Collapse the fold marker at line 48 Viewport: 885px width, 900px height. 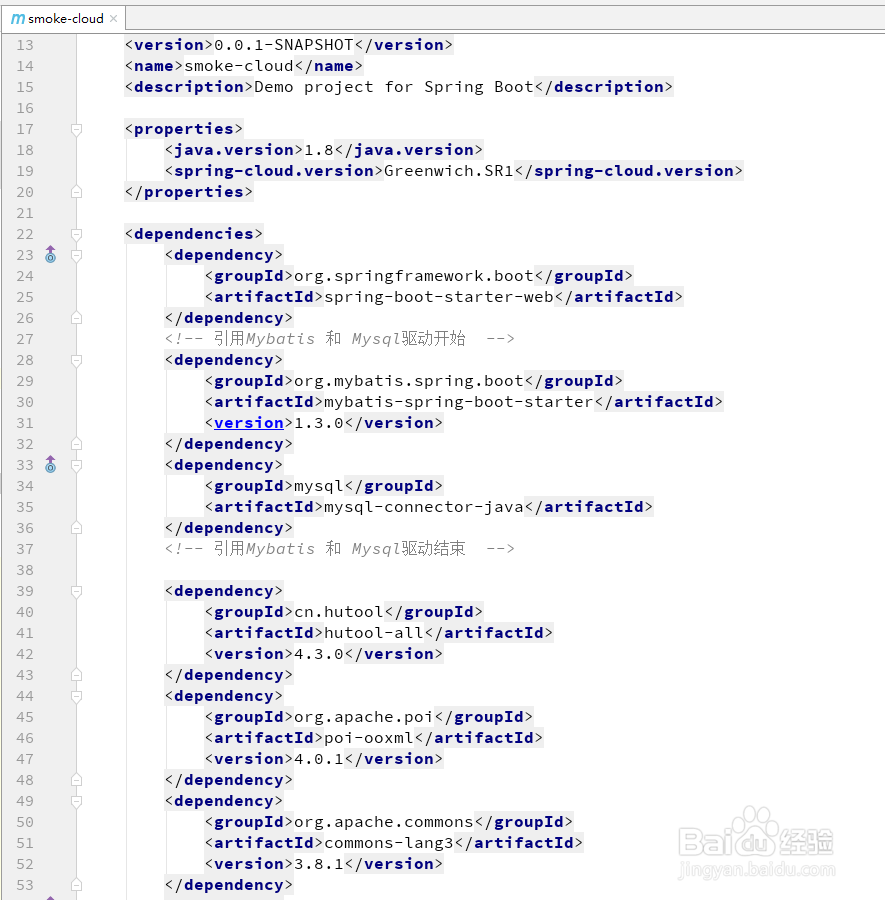coord(76,780)
